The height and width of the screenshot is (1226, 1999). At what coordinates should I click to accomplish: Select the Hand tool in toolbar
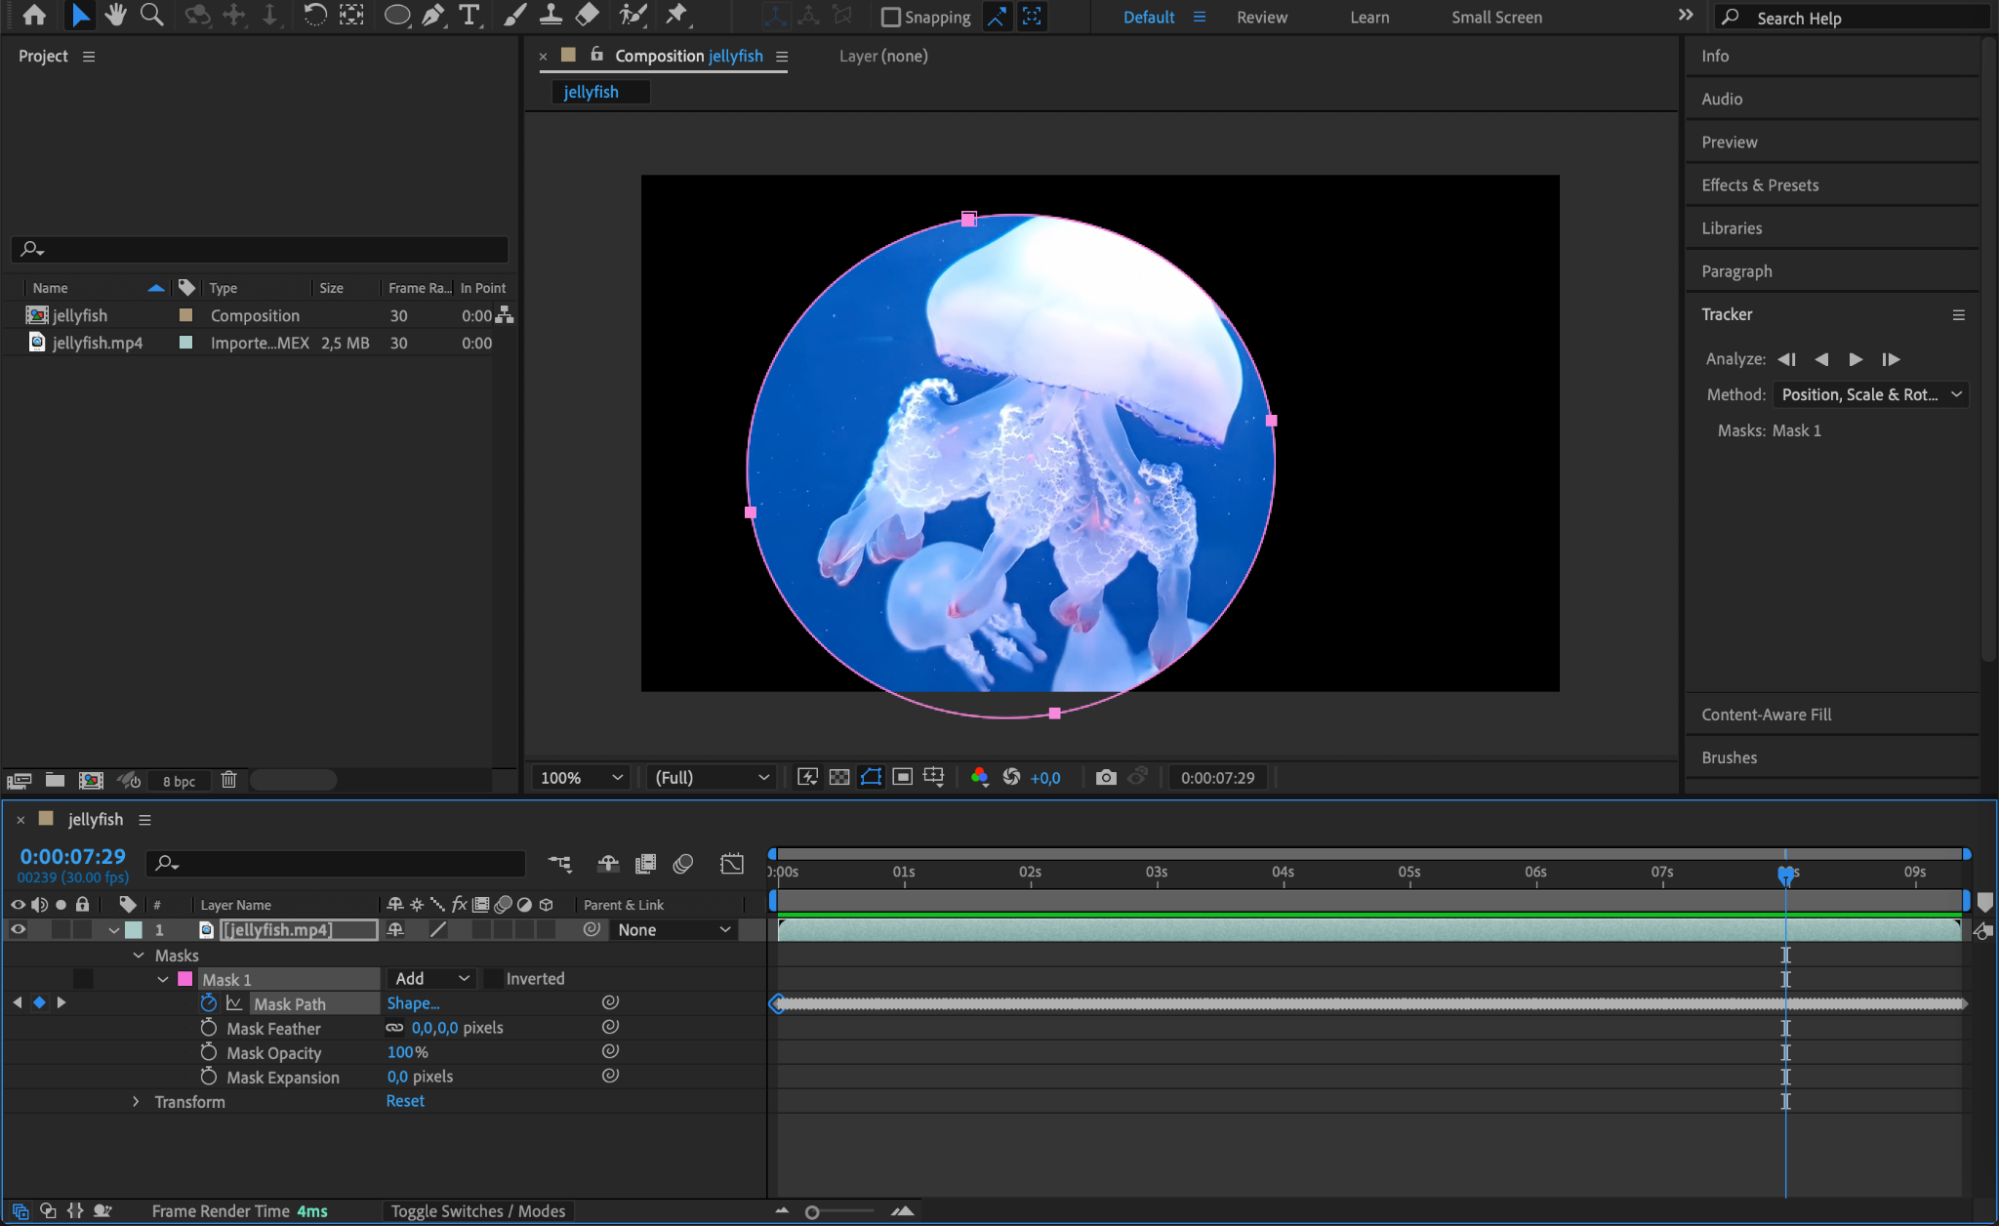[116, 15]
